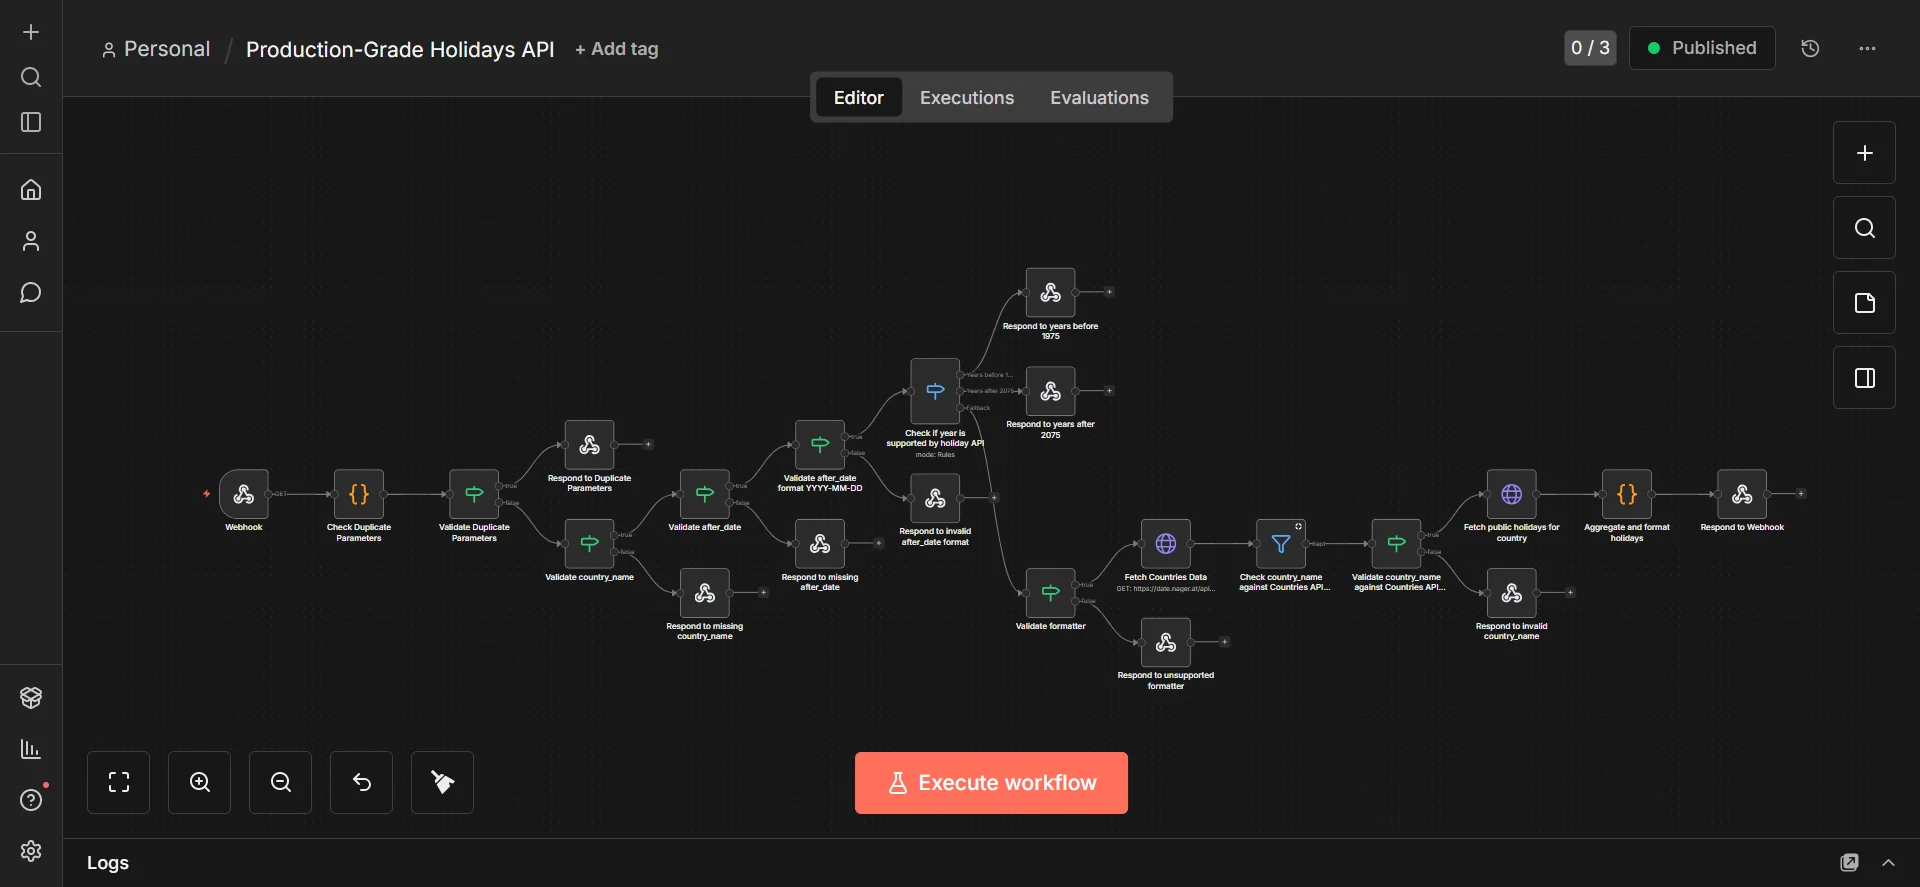Add a node with the canvas plus button

(x=1864, y=153)
